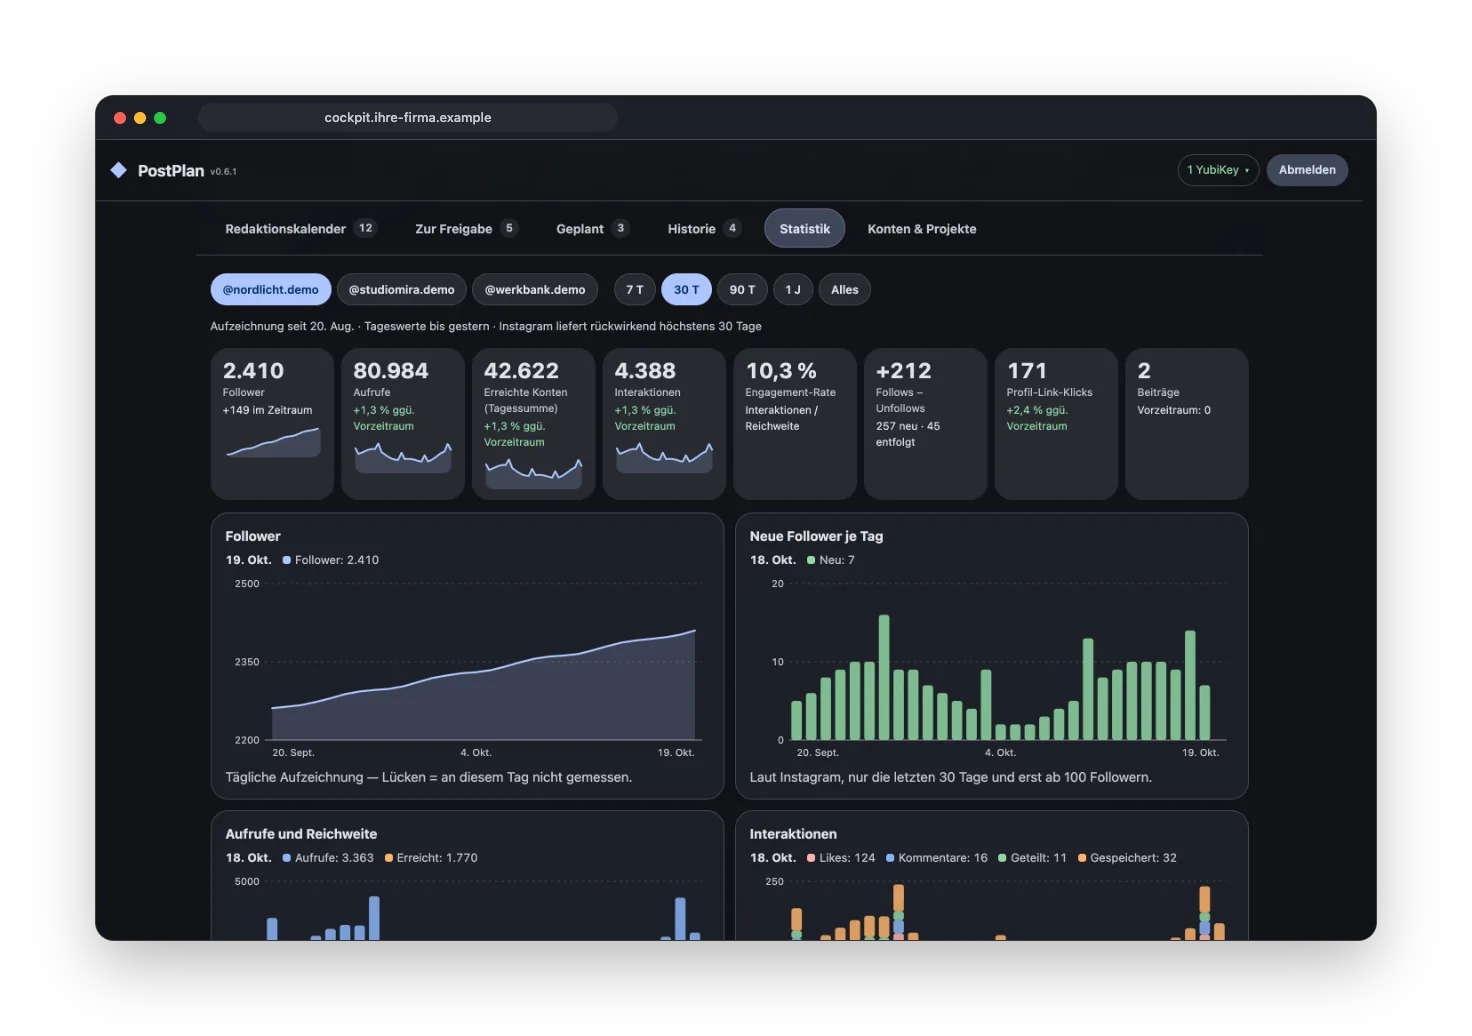Click the 2.410 Follower stat card
The height and width of the screenshot is (1036, 1472).
tap(272, 424)
